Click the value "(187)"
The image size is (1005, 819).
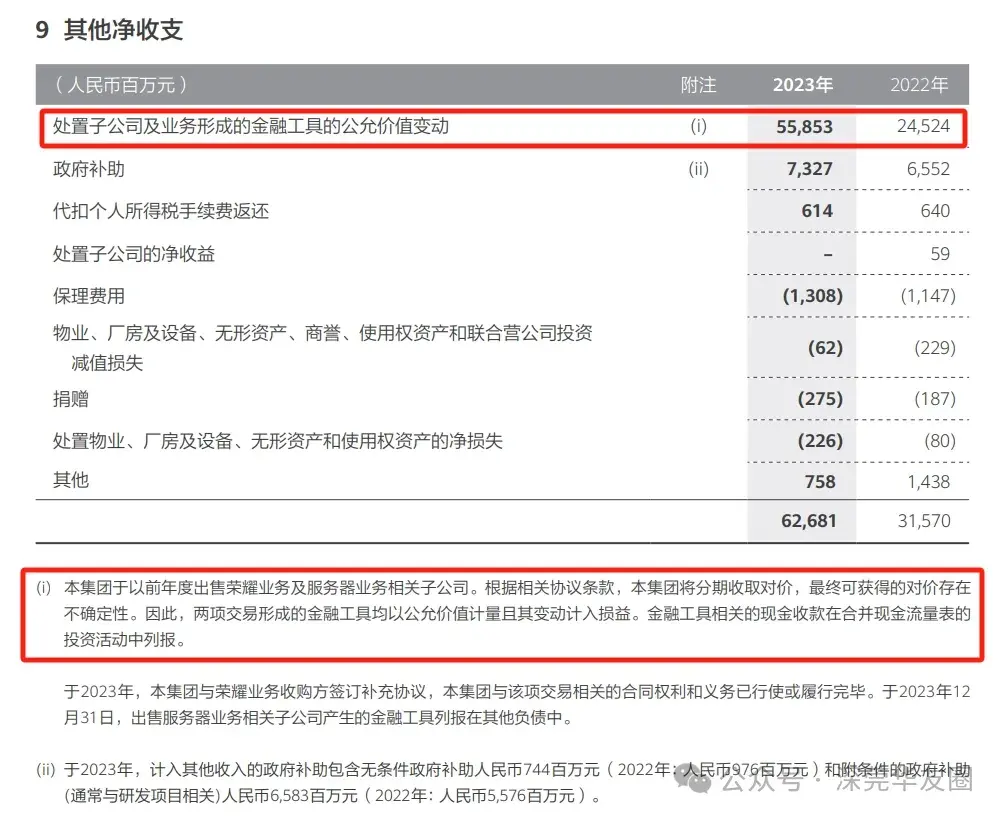point(935,399)
